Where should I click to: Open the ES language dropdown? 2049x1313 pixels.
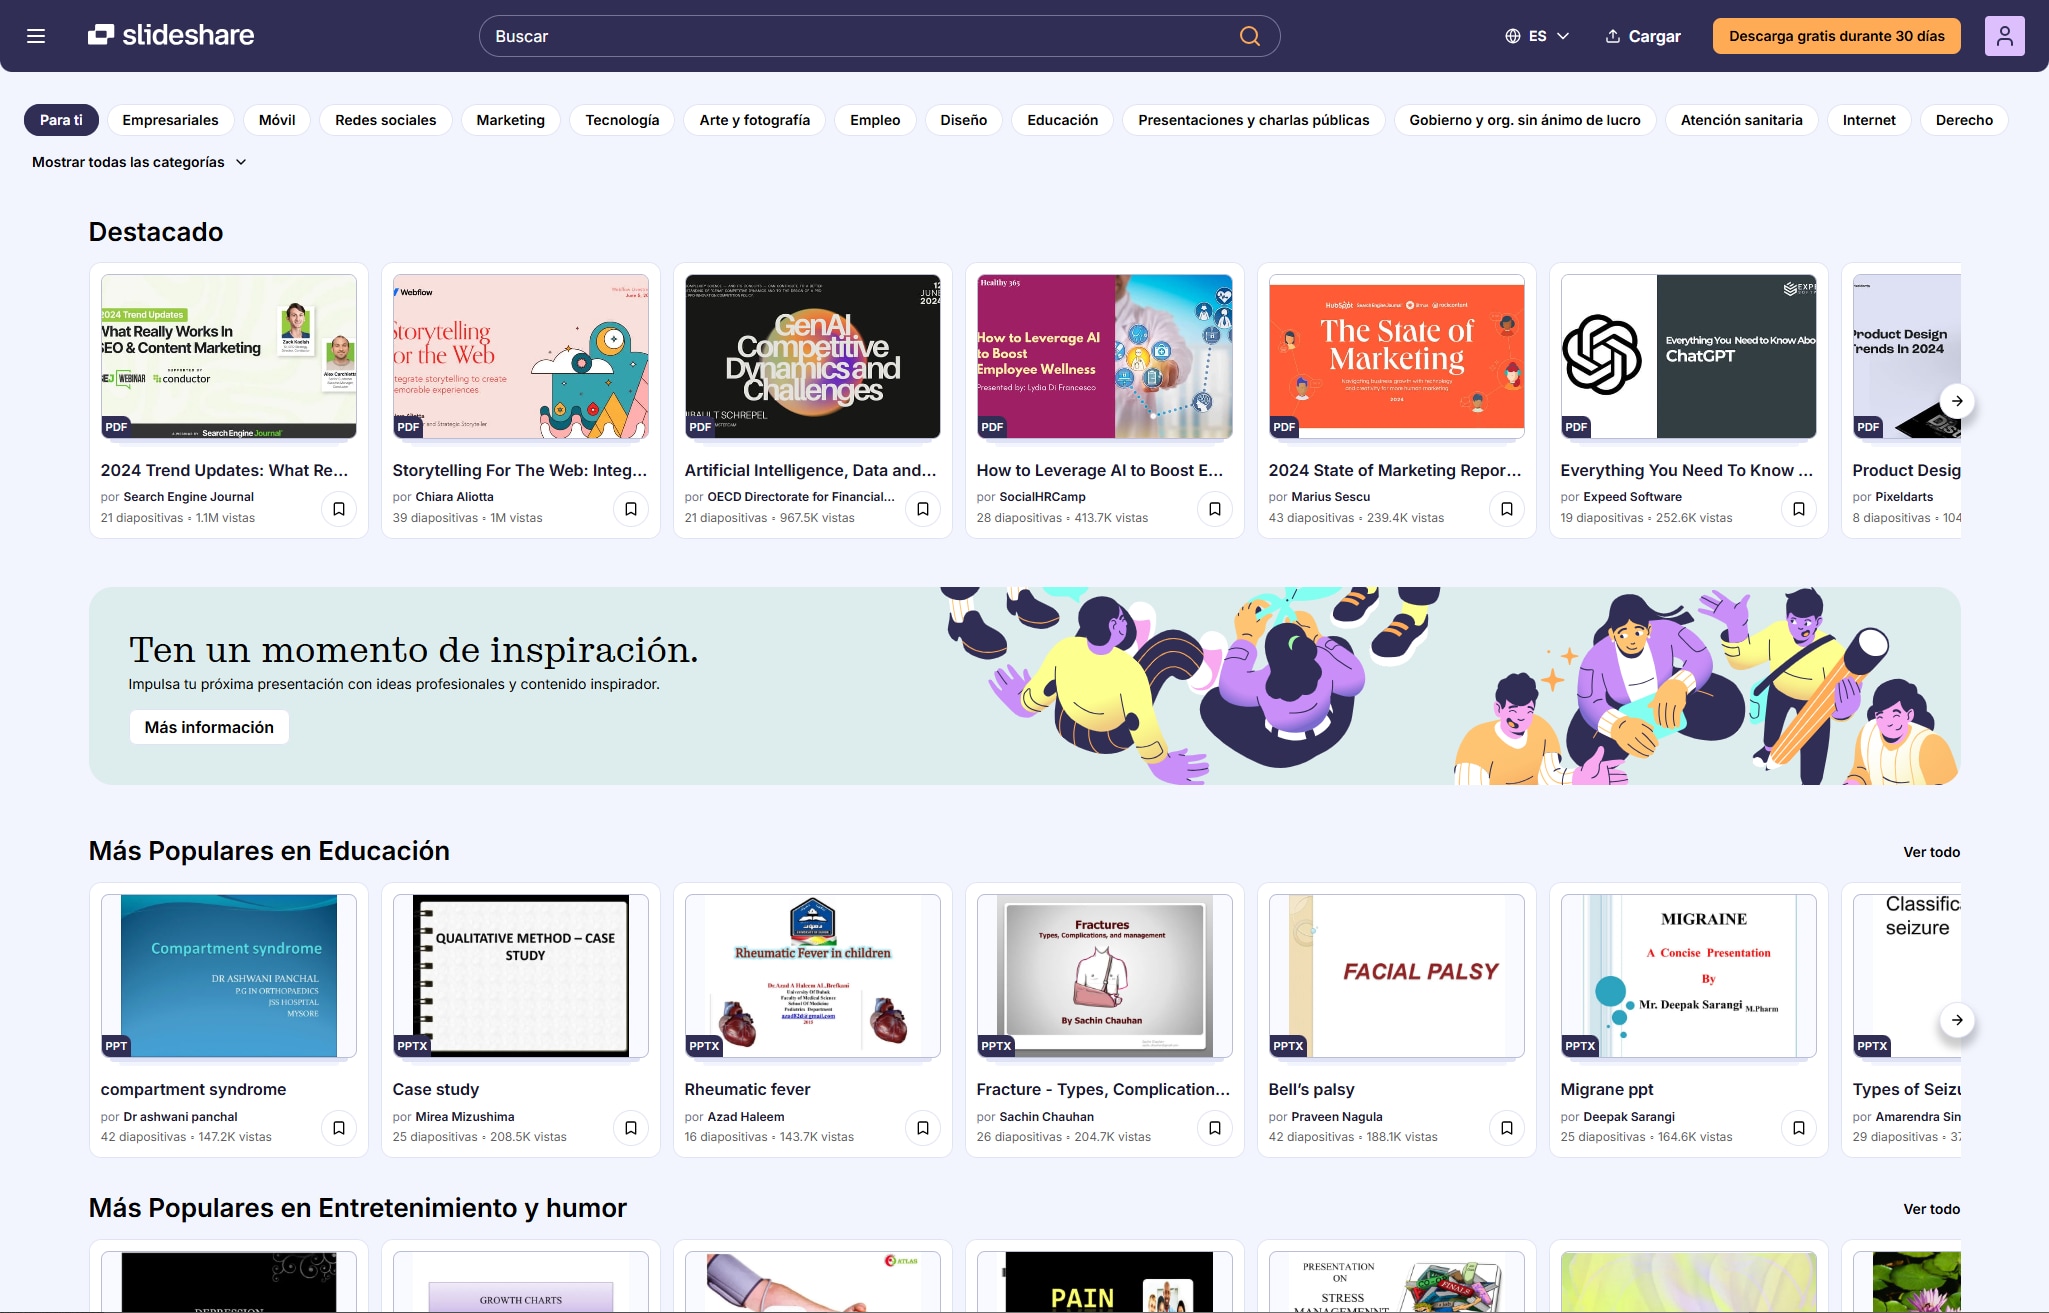(x=1537, y=36)
